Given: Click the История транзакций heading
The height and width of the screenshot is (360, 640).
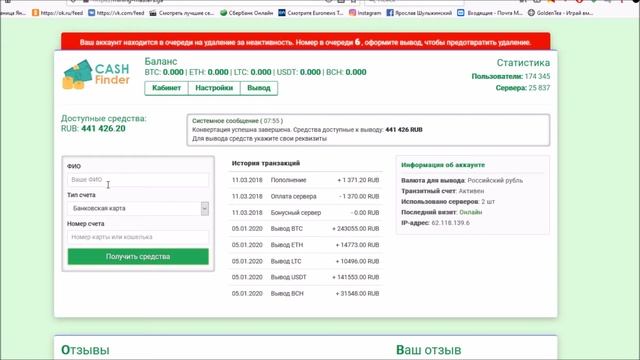Looking at the screenshot, I should 266,163.
